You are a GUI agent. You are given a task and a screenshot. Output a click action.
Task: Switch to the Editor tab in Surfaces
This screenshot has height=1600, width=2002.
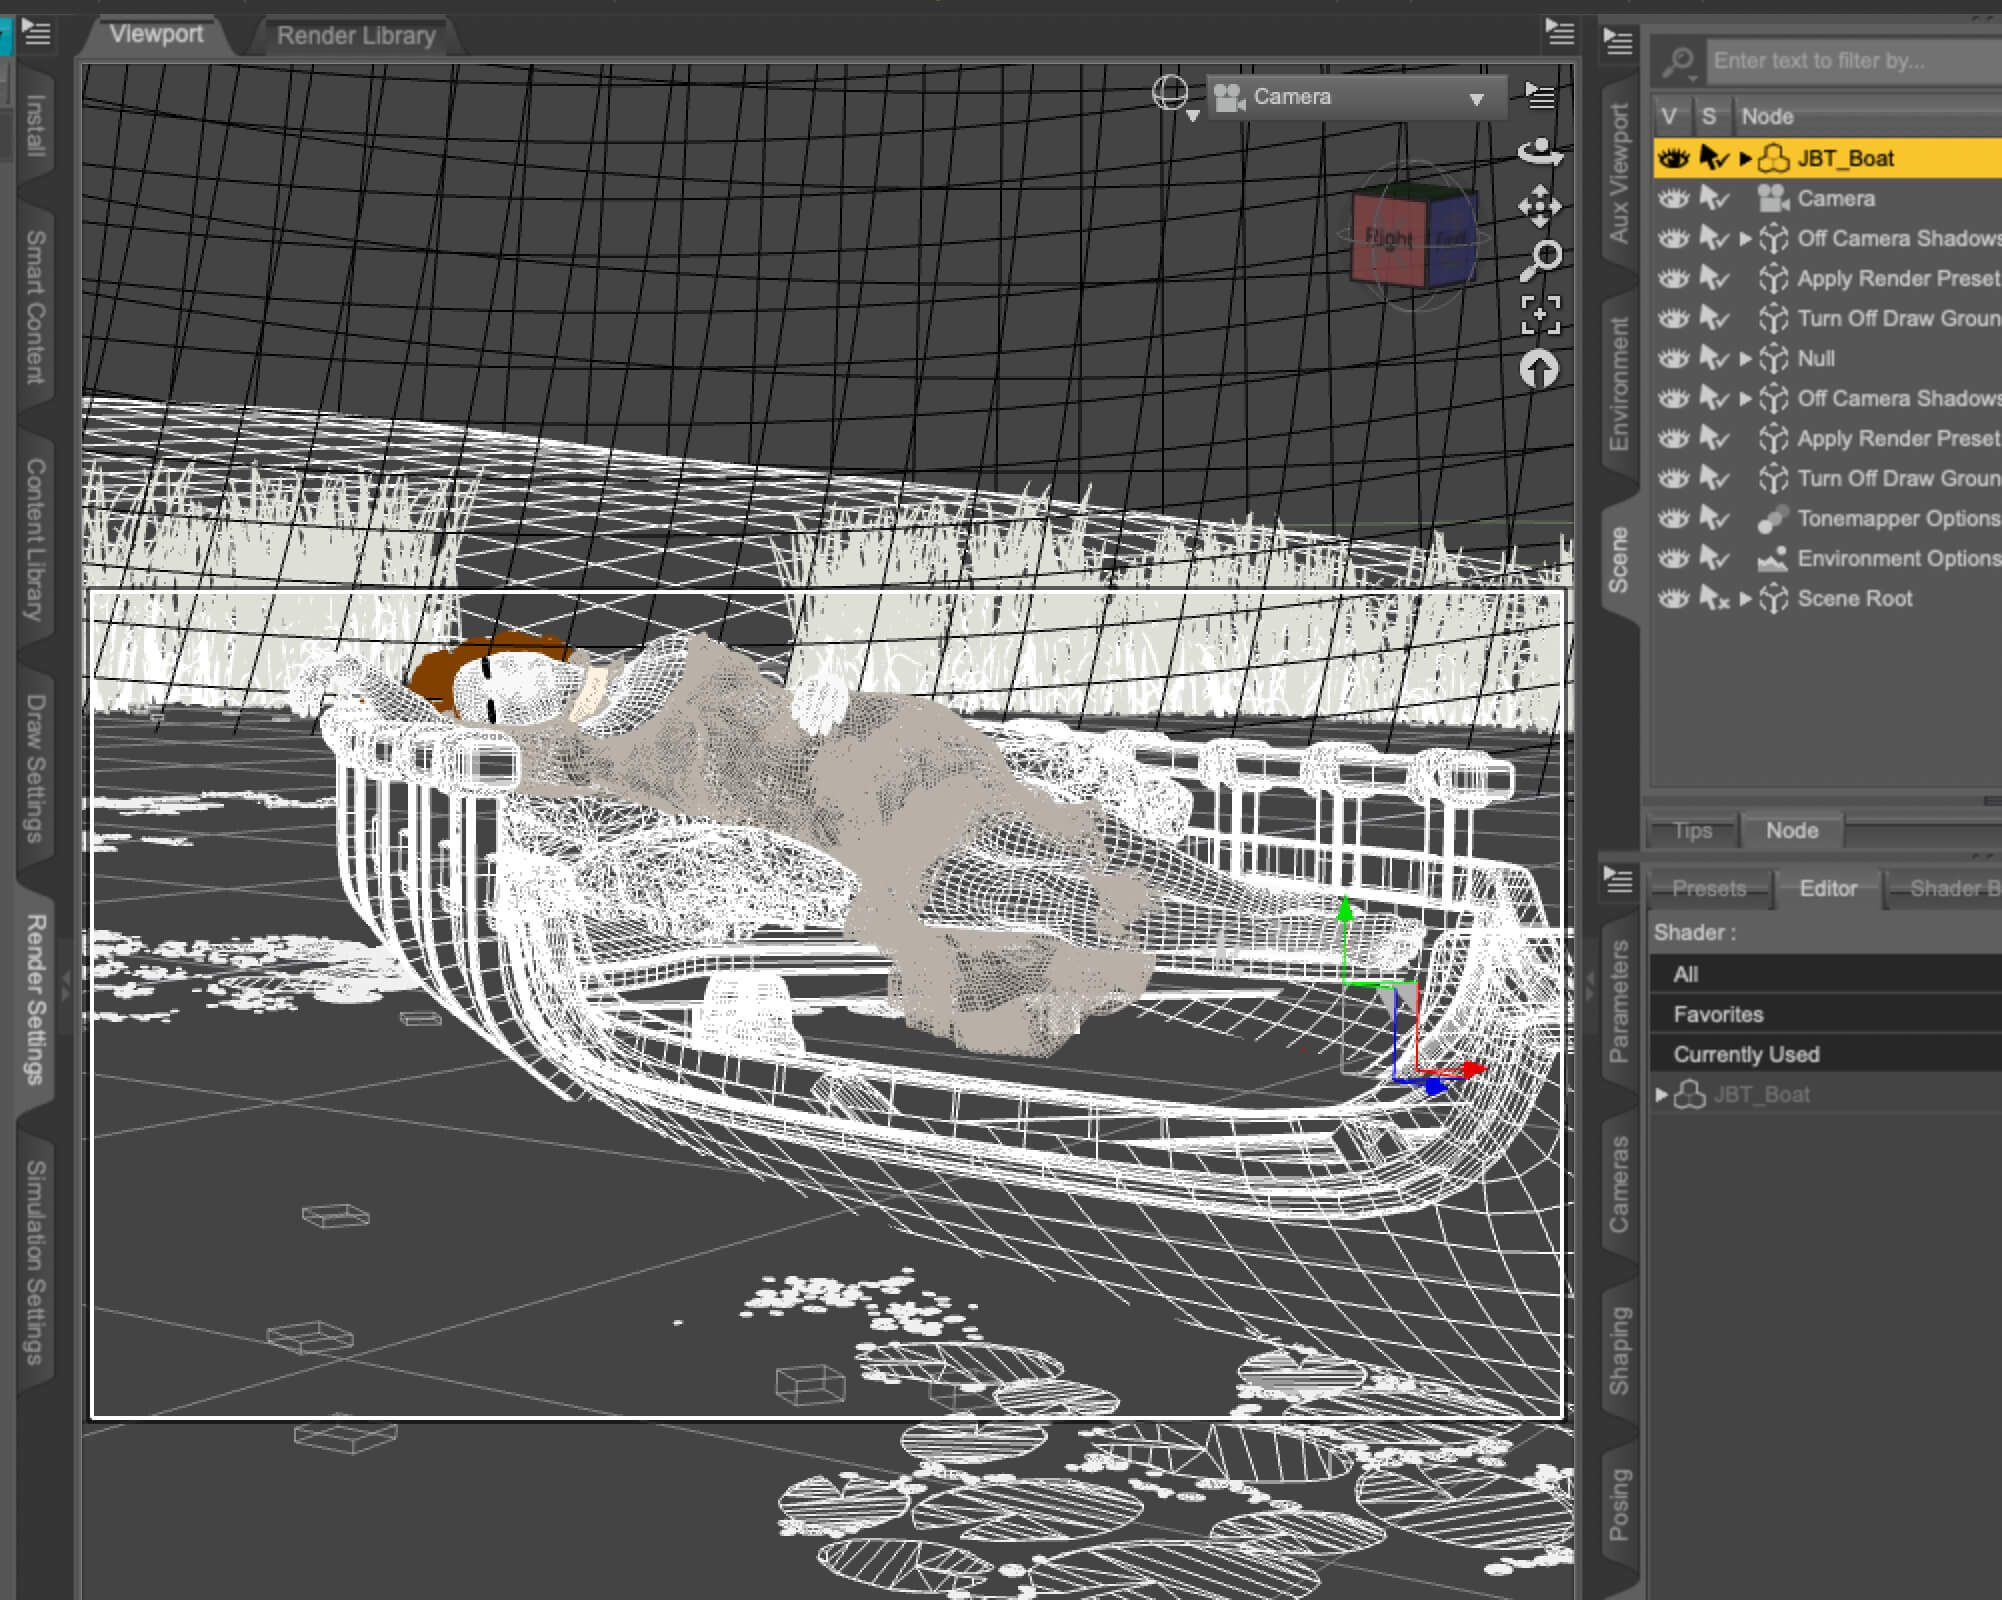pos(1828,888)
